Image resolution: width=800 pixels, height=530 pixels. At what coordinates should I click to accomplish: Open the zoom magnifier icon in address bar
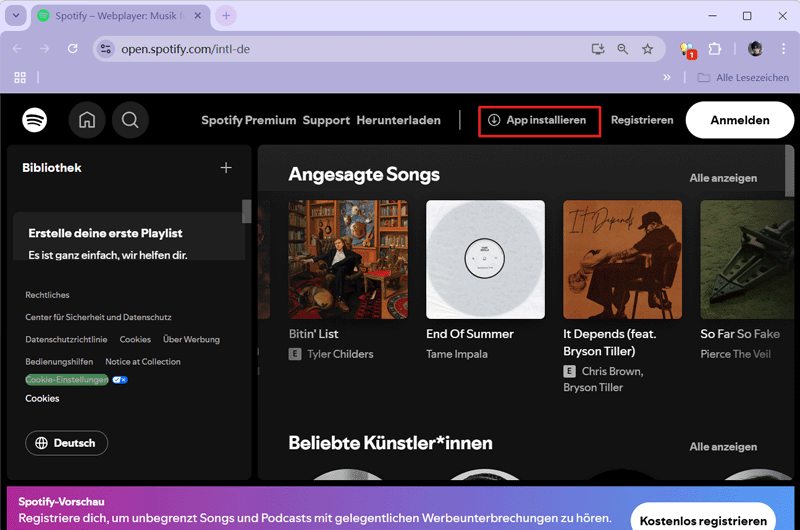pyautogui.click(x=622, y=49)
